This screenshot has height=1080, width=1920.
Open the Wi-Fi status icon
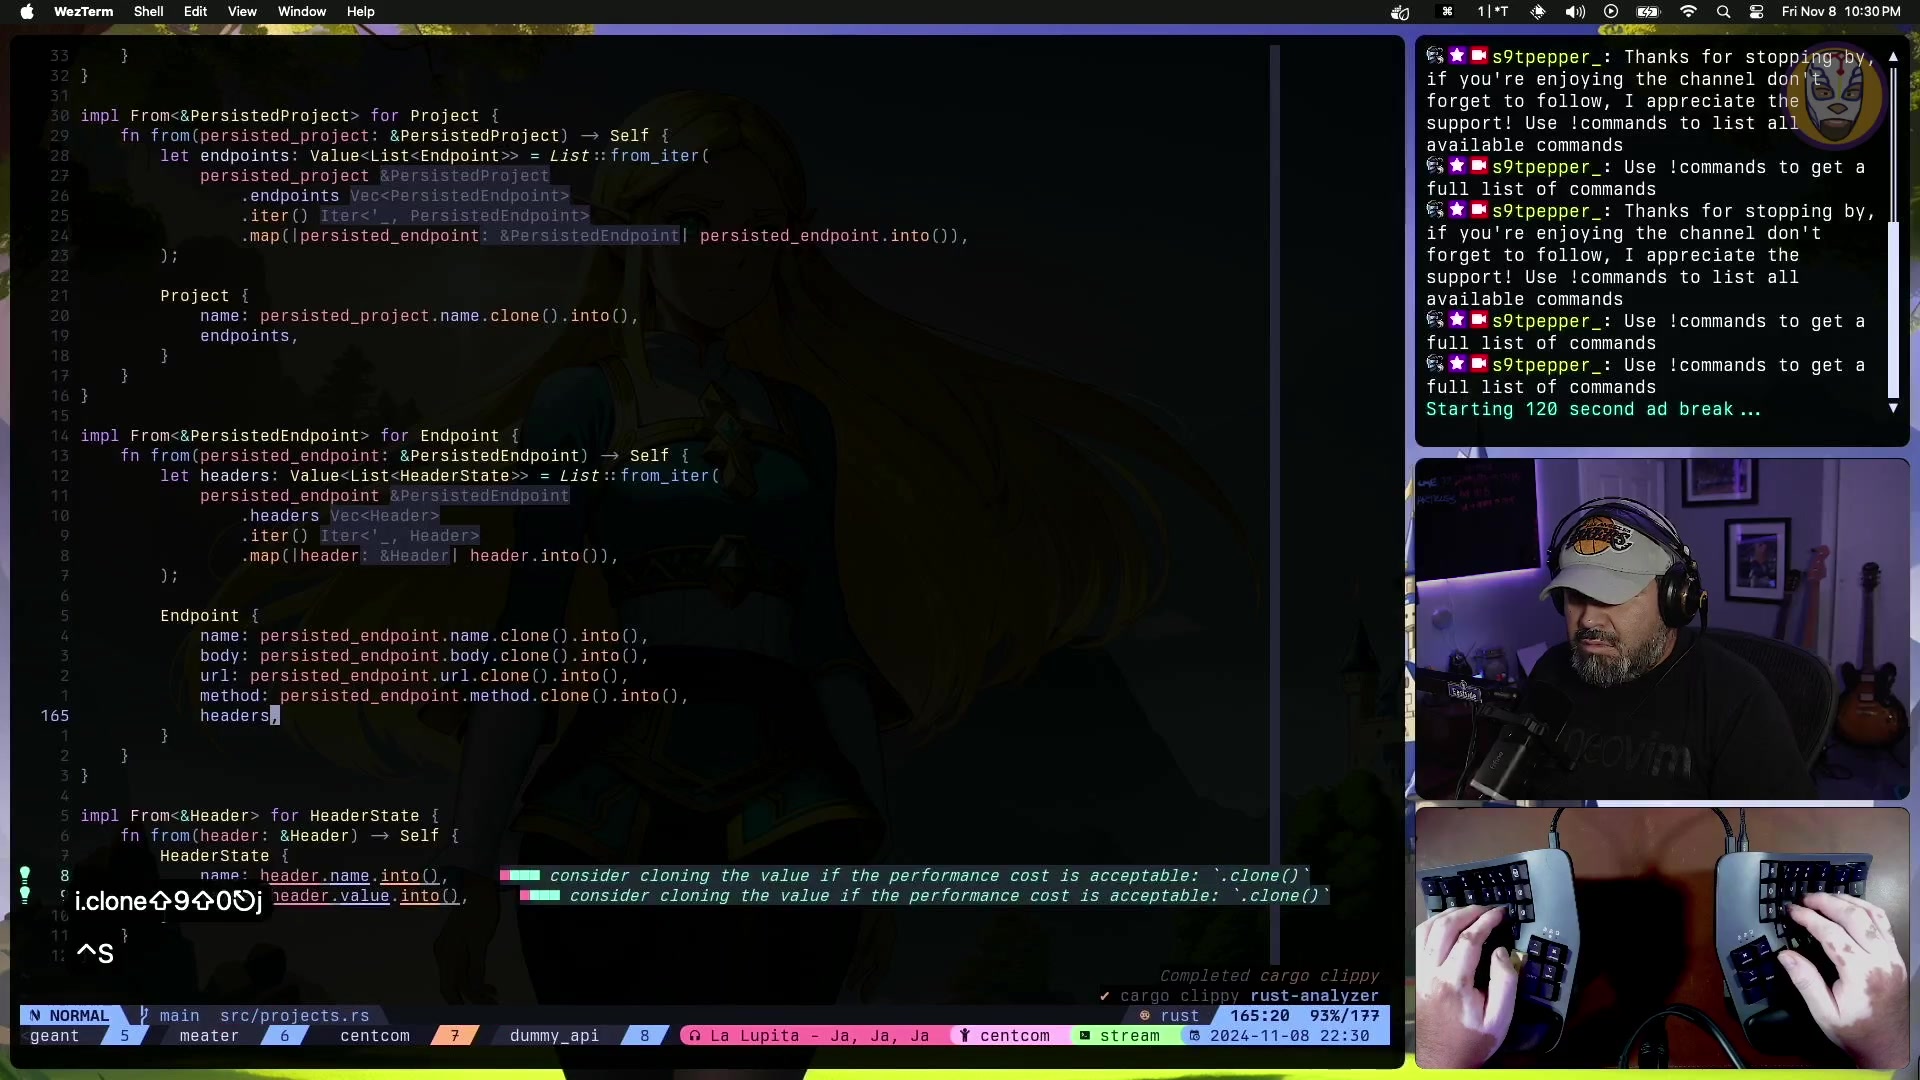pos(1688,12)
